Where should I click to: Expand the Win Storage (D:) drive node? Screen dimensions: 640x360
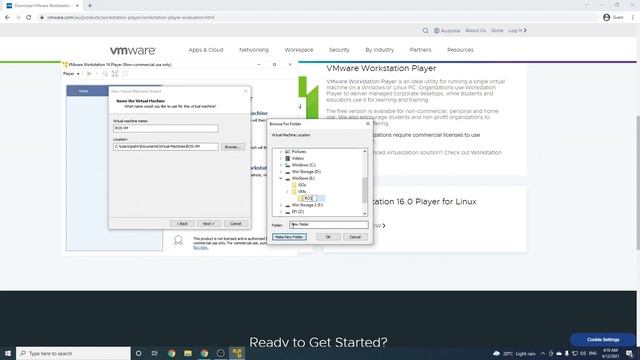click(281, 172)
